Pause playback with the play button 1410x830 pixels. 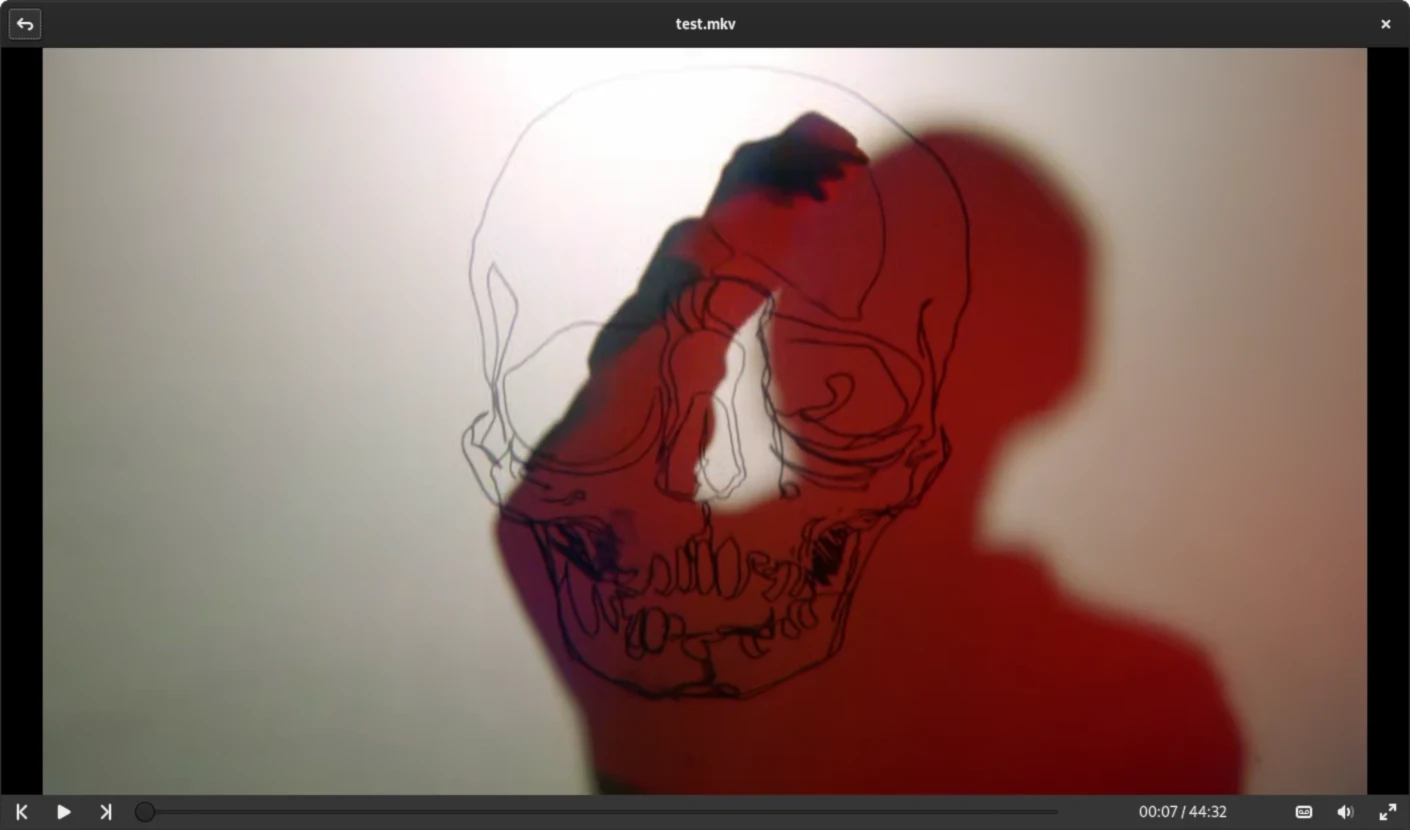click(x=63, y=812)
